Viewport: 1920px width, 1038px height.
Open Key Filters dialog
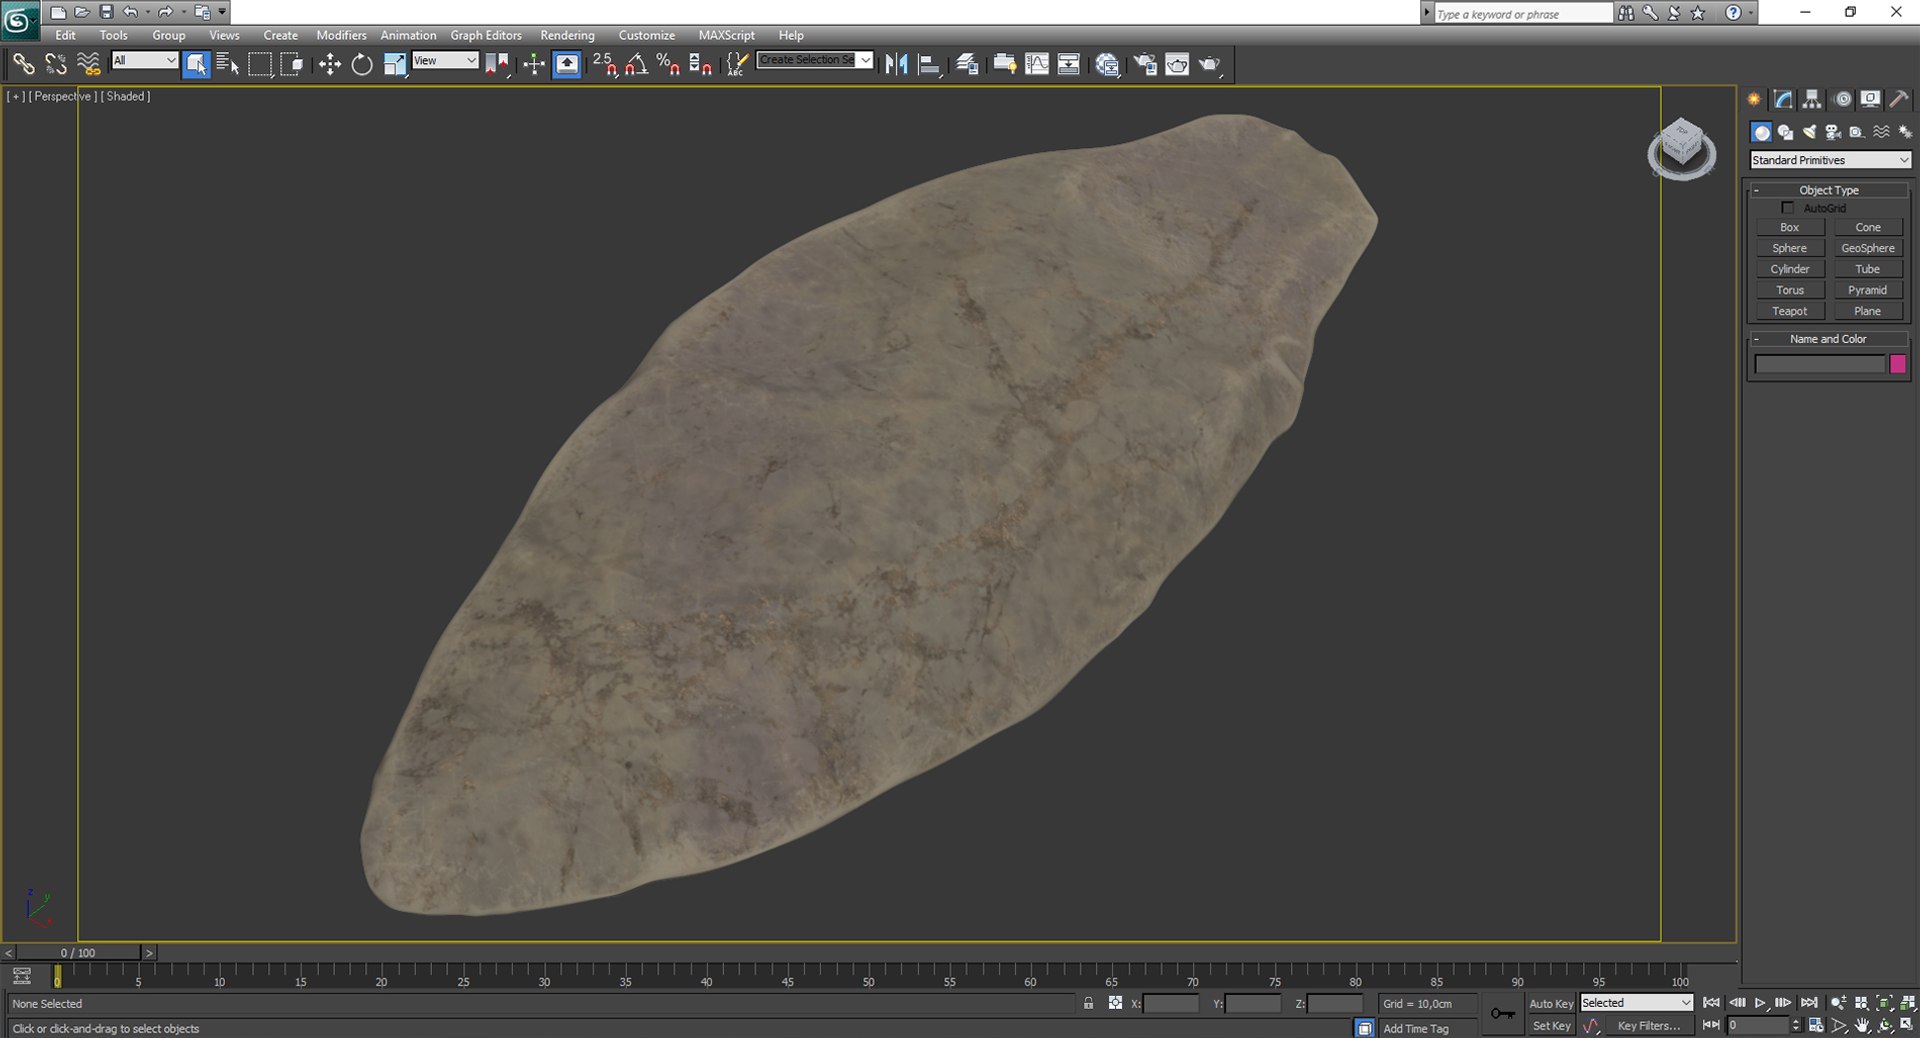click(x=1649, y=1026)
